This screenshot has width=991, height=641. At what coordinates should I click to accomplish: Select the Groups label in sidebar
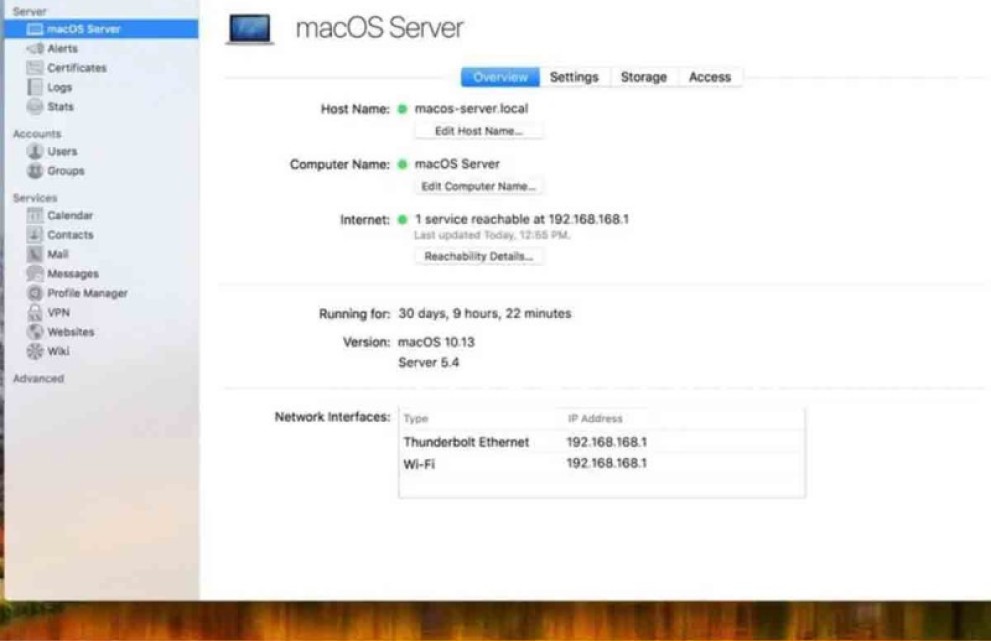tap(66, 171)
